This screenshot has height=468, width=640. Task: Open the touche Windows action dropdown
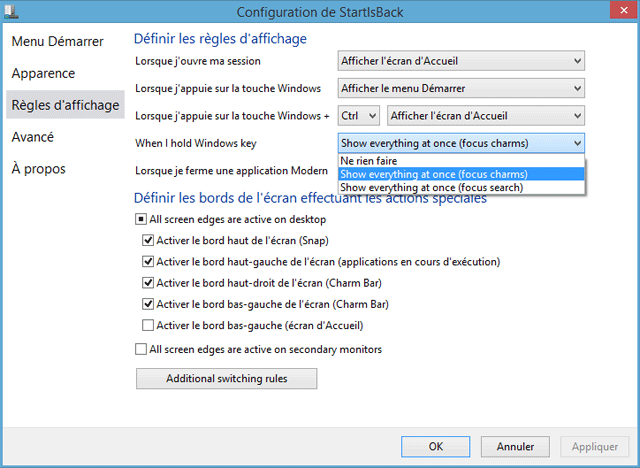pyautogui.click(x=461, y=88)
